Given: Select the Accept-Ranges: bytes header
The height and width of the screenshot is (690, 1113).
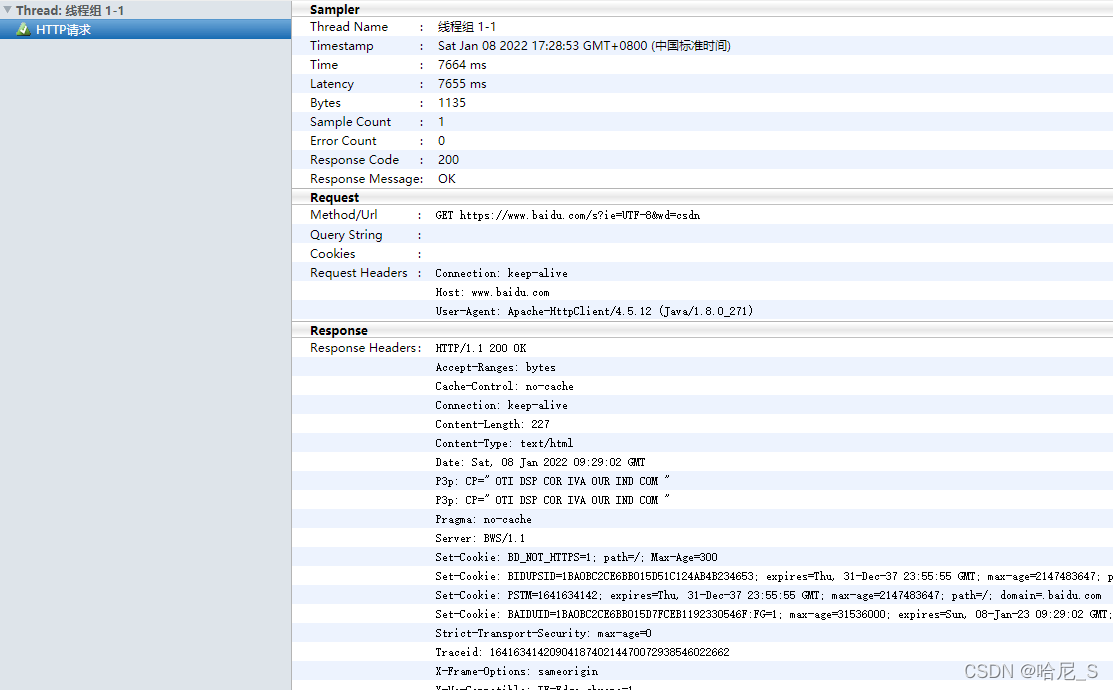Looking at the screenshot, I should point(495,368).
